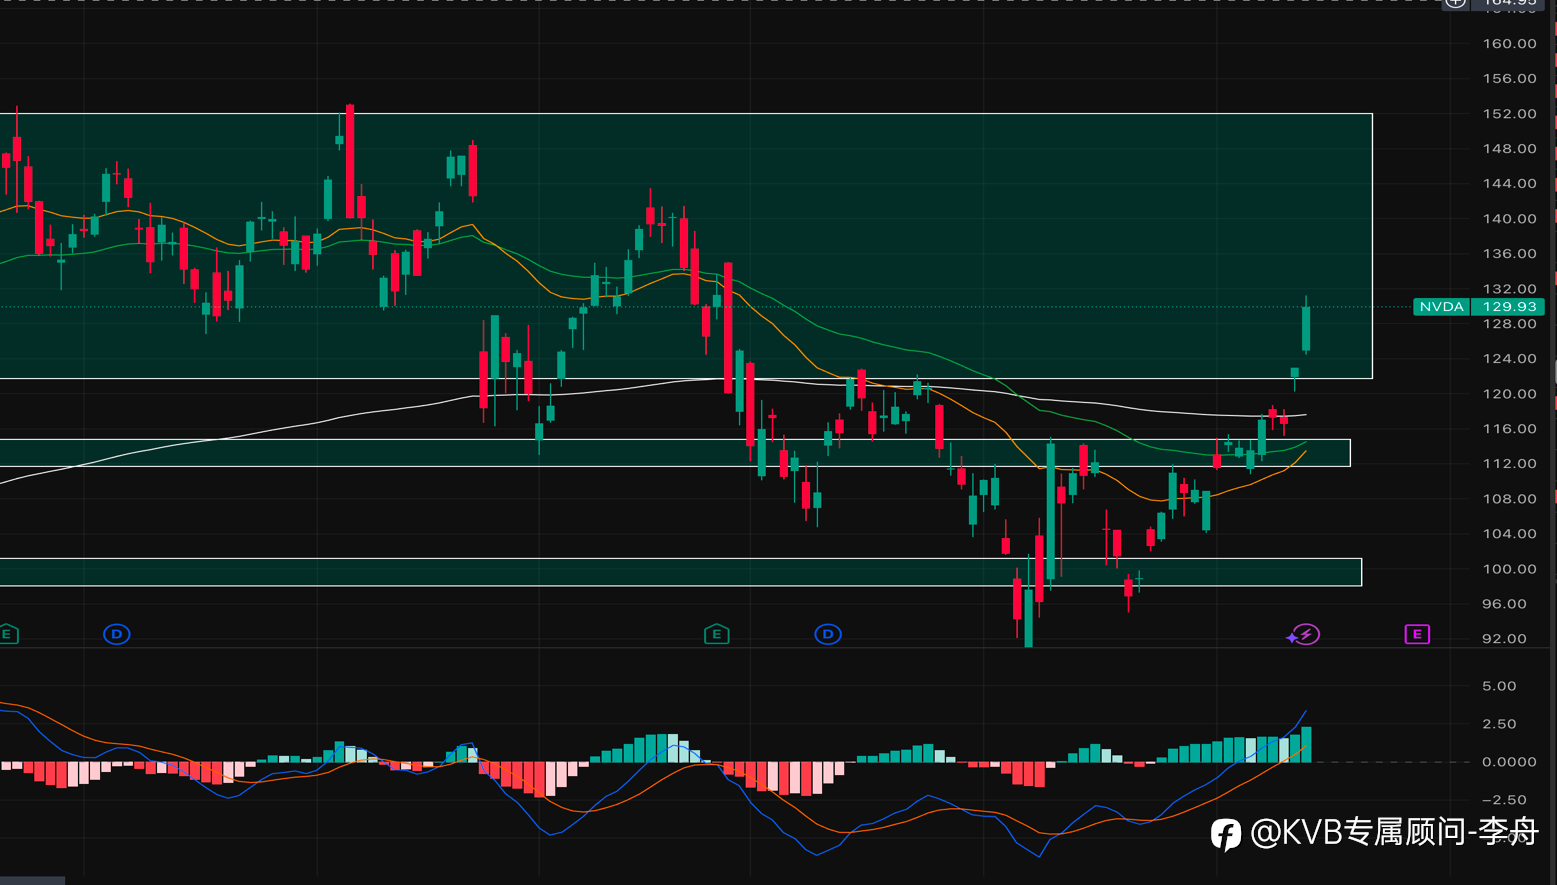Select the narrow rectangle zone near 114
The height and width of the screenshot is (885, 1557).
(675, 453)
